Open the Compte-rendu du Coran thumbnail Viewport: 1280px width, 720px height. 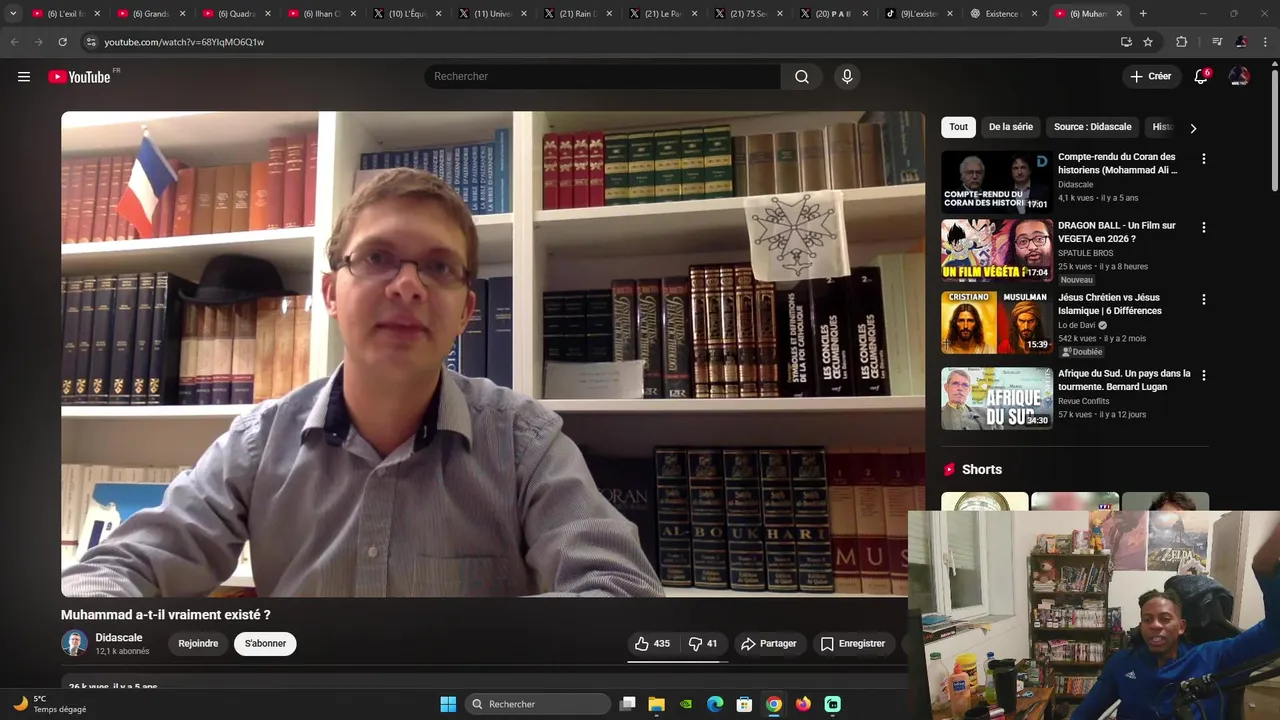(x=997, y=182)
